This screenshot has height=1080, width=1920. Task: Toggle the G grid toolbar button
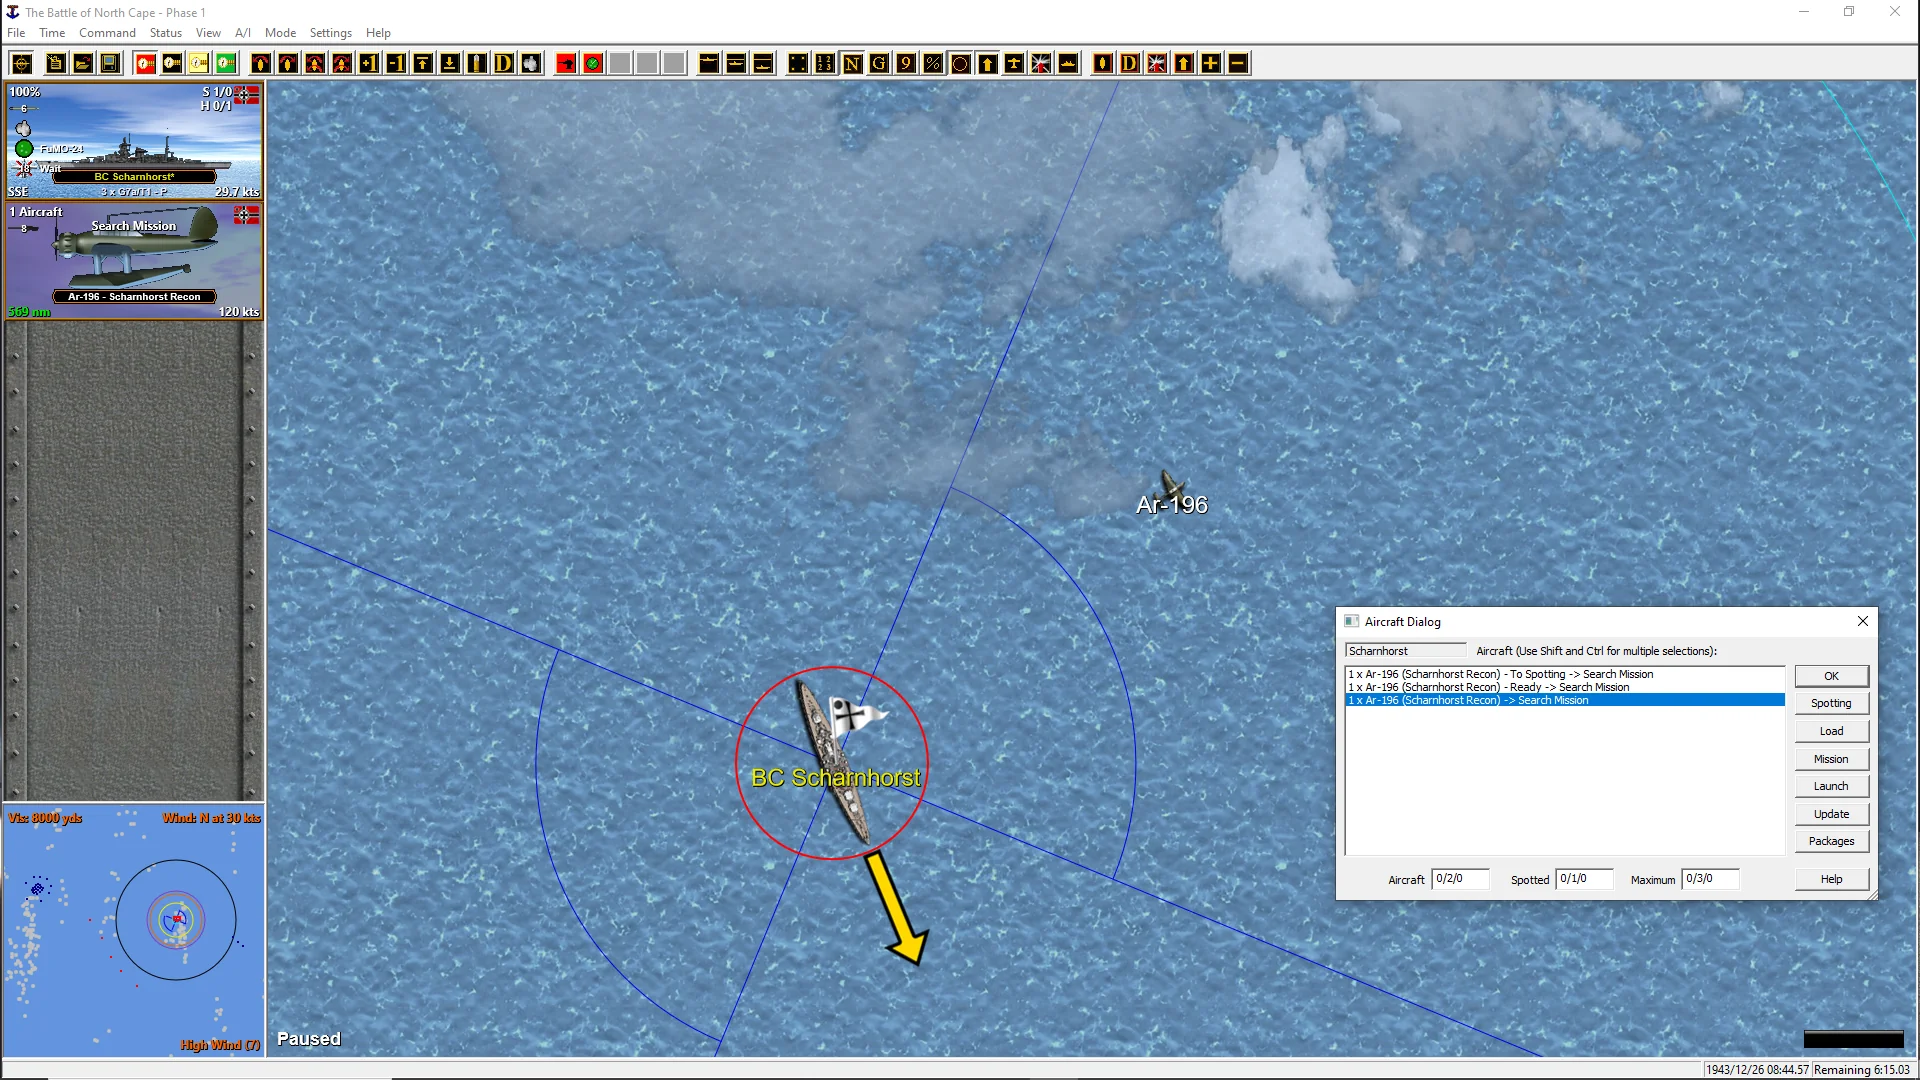(x=879, y=64)
